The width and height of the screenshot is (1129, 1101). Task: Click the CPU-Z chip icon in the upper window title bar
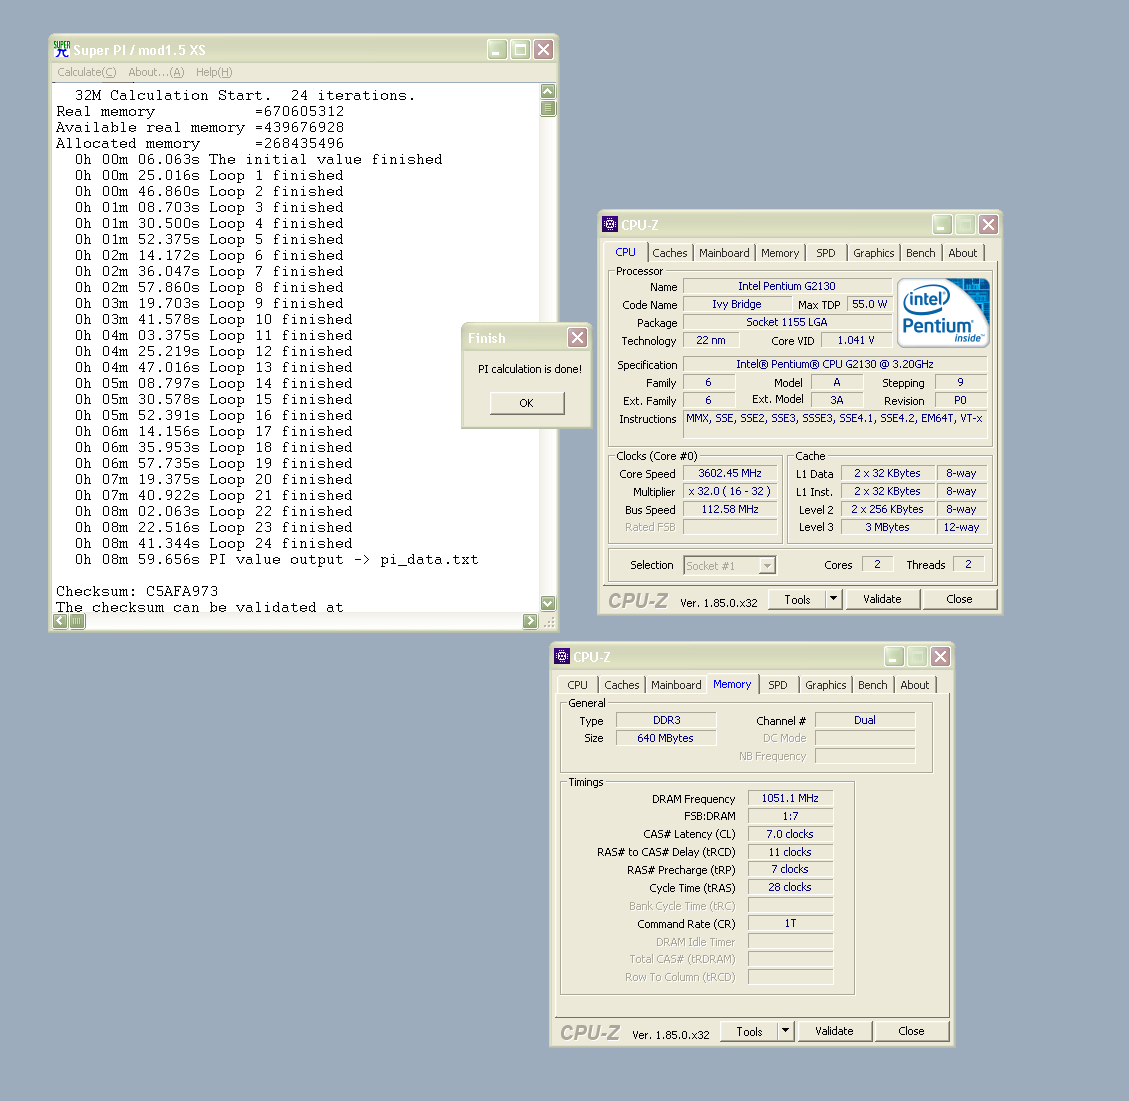click(x=610, y=225)
